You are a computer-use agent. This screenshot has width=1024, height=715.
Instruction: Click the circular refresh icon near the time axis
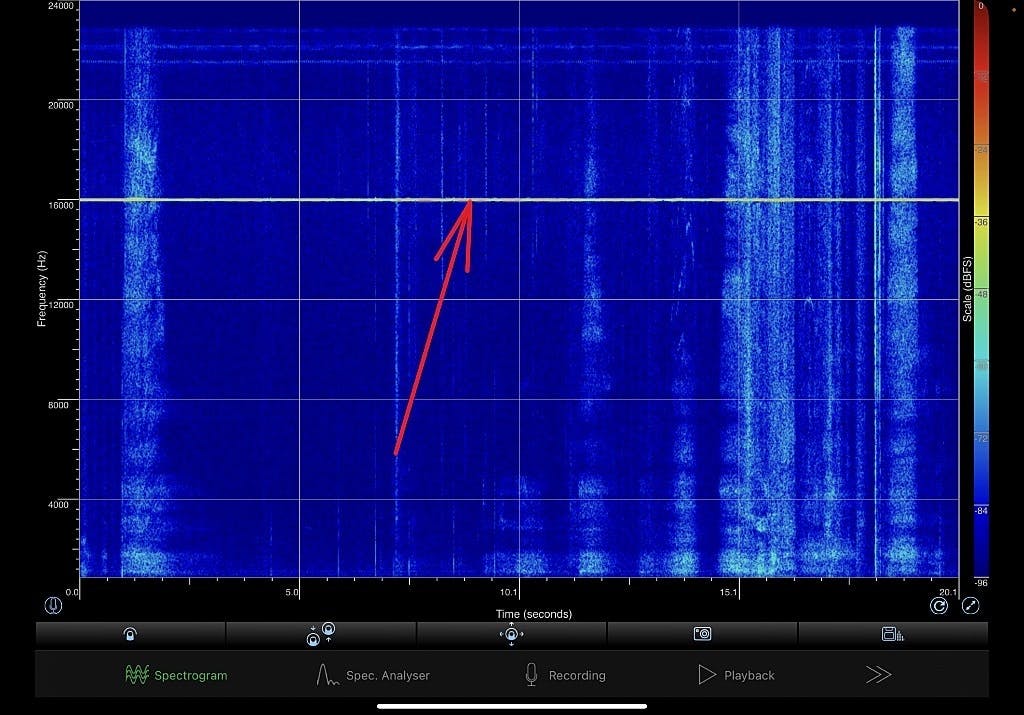[938, 606]
